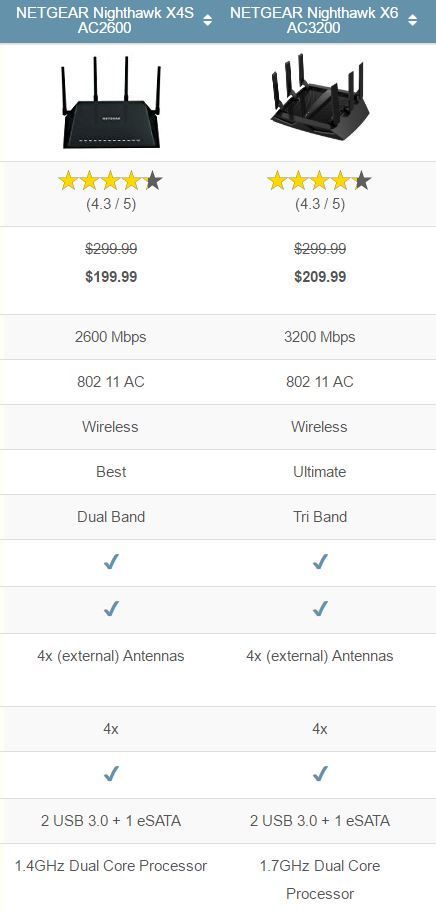Sort by the Nighthawk X6 AC3200 column arrows
Image resolution: width=436 pixels, height=911 pixels.
click(x=412, y=20)
